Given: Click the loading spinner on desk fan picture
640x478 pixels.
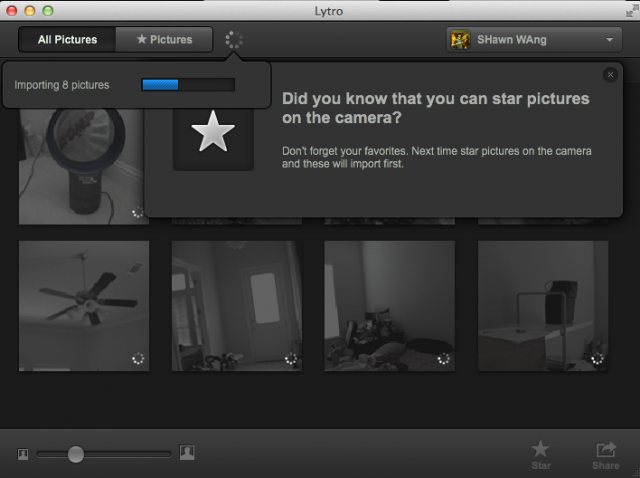Looking at the screenshot, I should tap(138, 212).
